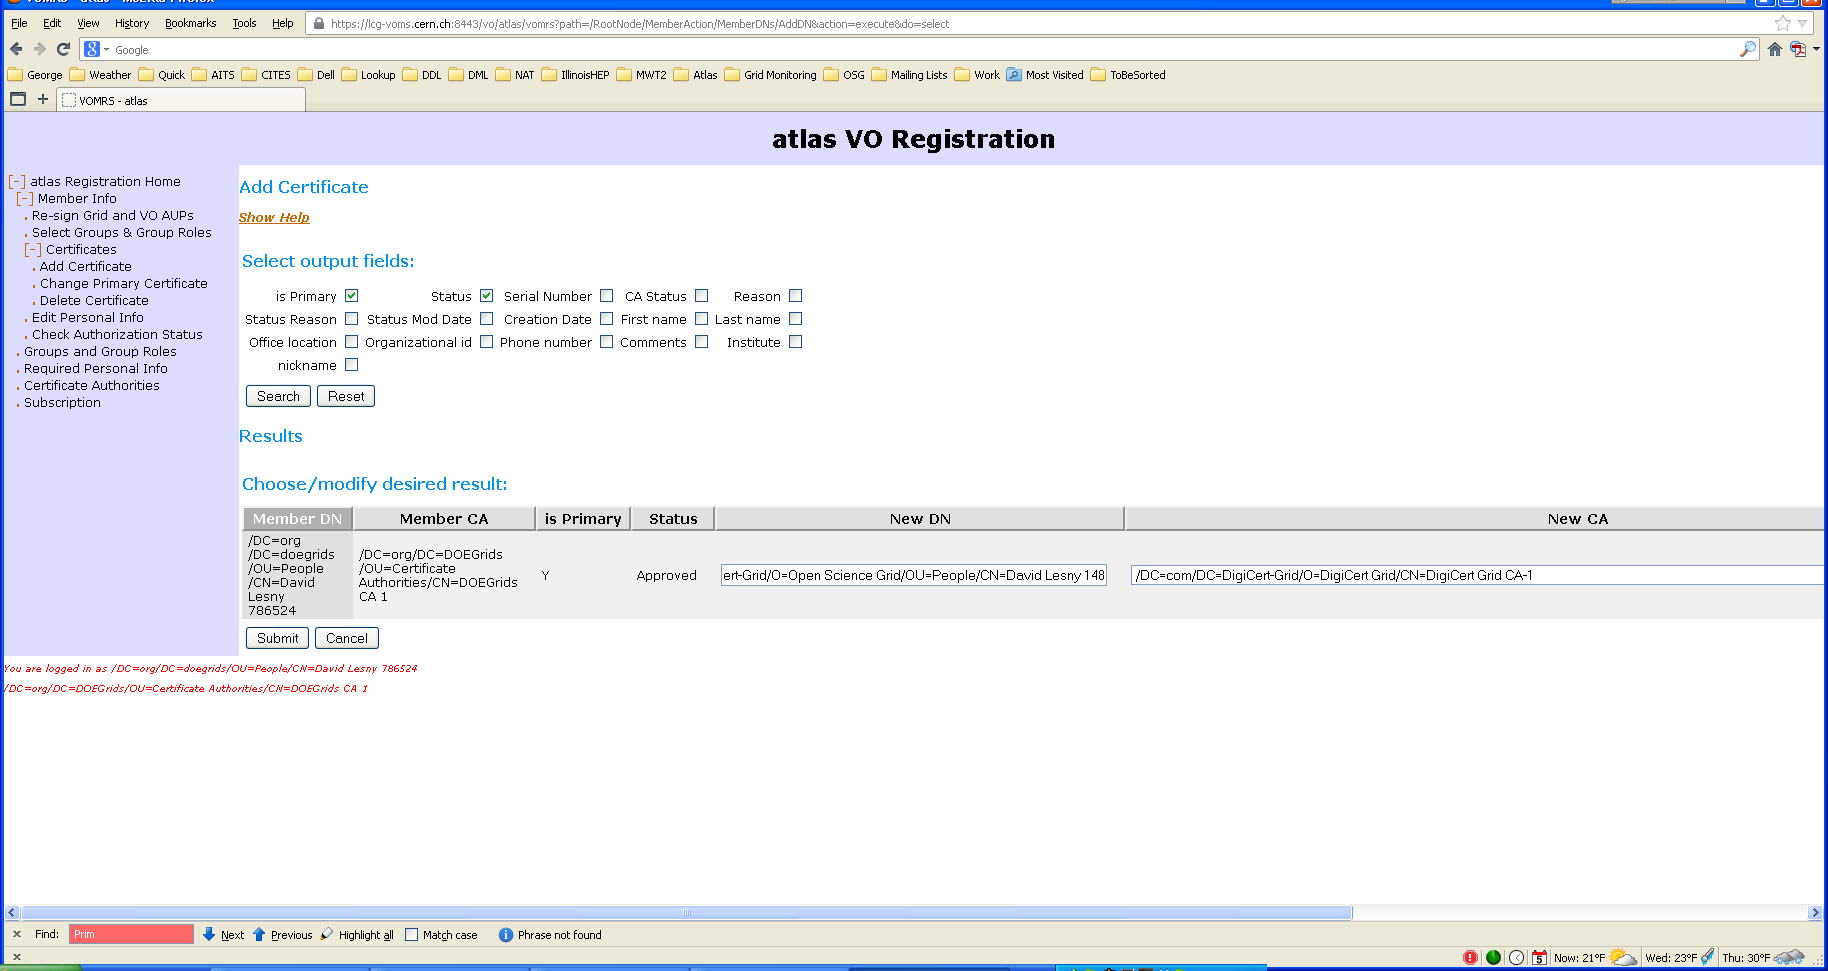Open a new tab with plus icon
The image size is (1828, 971).
[x=42, y=99]
